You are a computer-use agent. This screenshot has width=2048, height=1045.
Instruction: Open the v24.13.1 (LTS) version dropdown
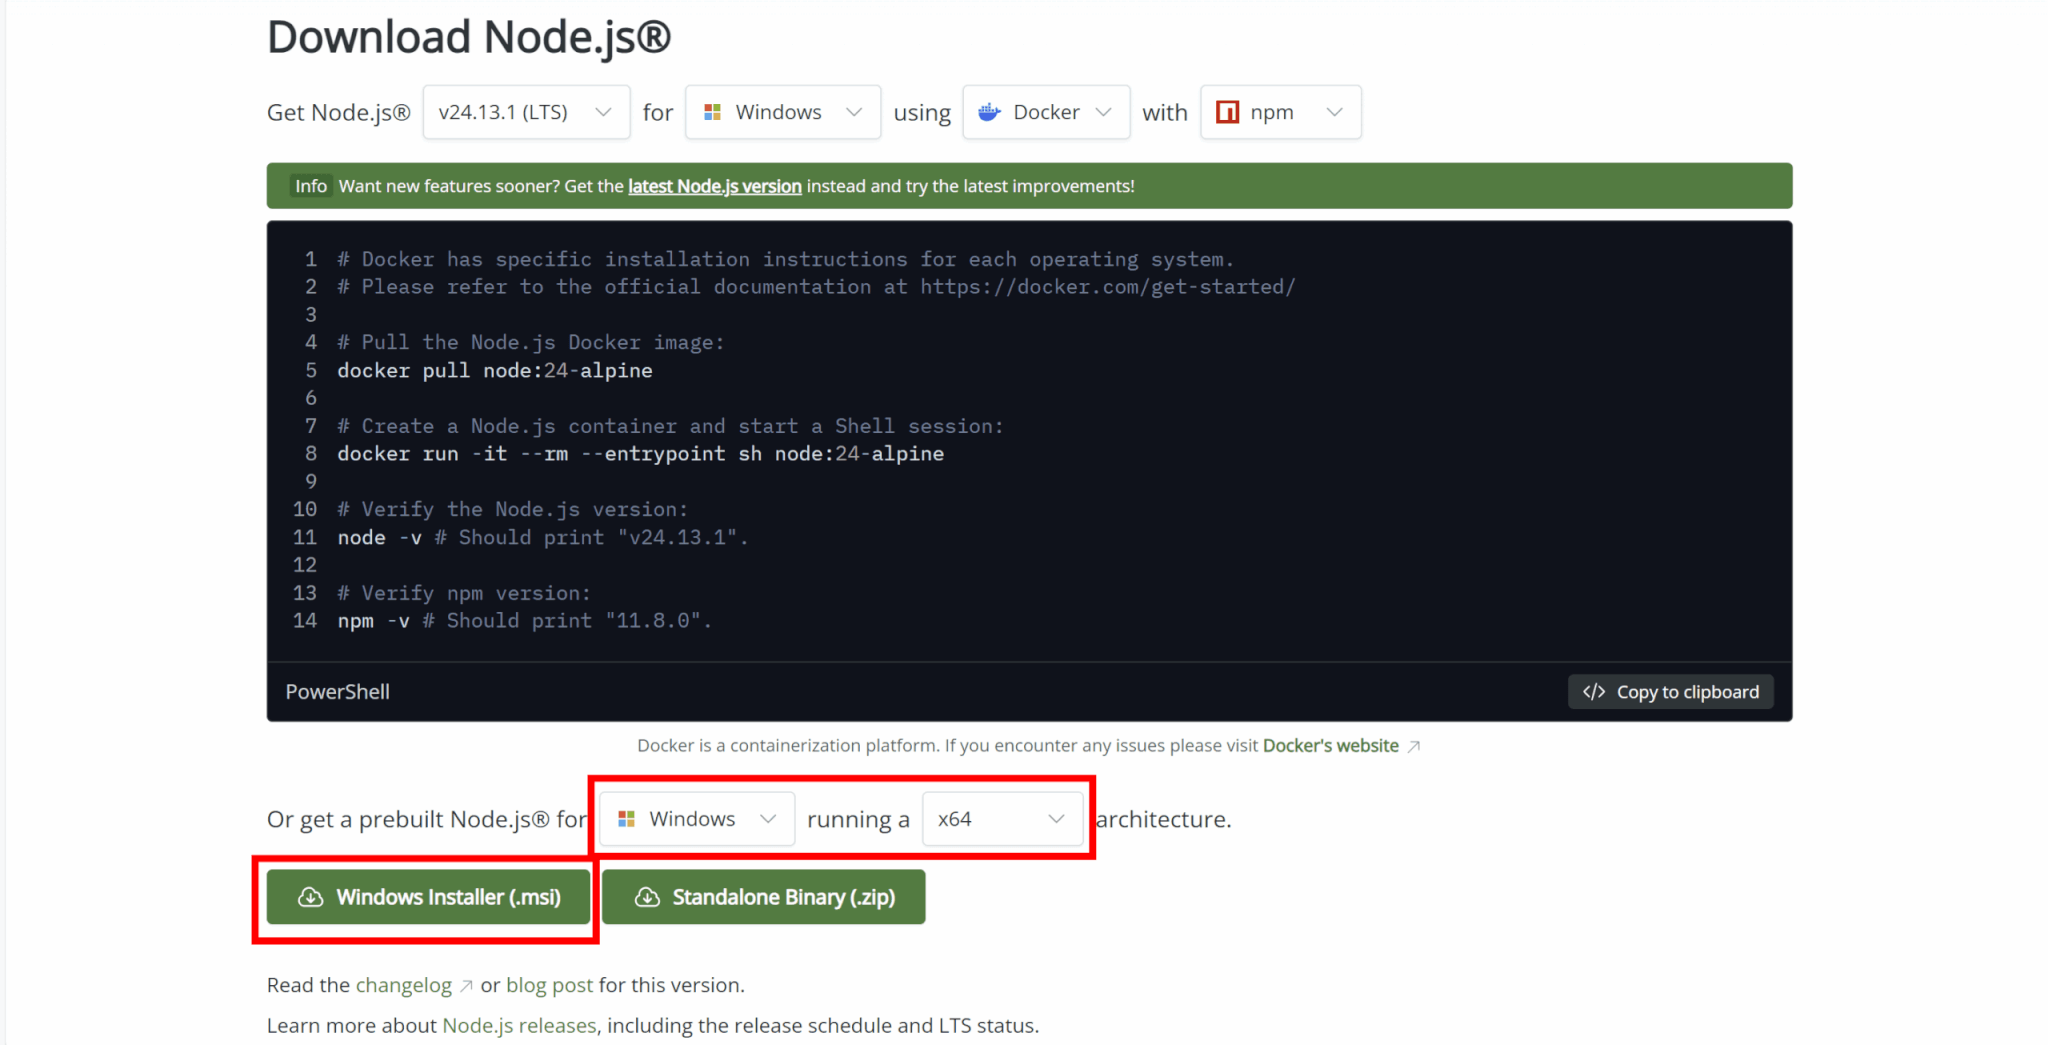click(x=526, y=112)
